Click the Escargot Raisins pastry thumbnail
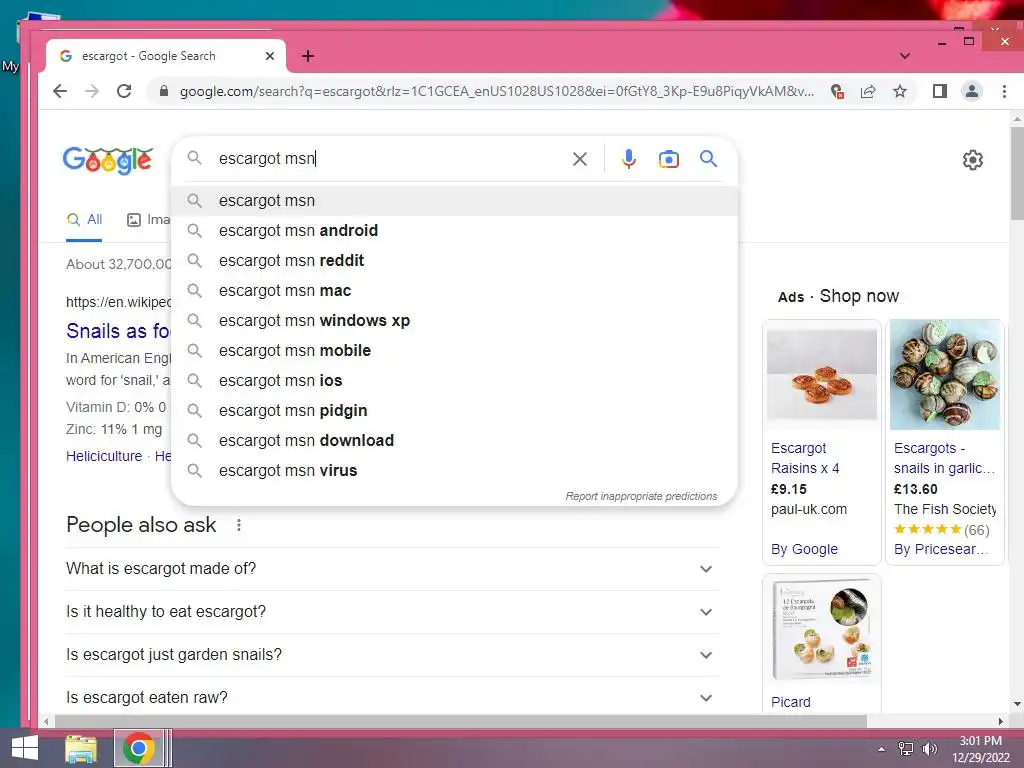The image size is (1024, 768). tap(822, 375)
